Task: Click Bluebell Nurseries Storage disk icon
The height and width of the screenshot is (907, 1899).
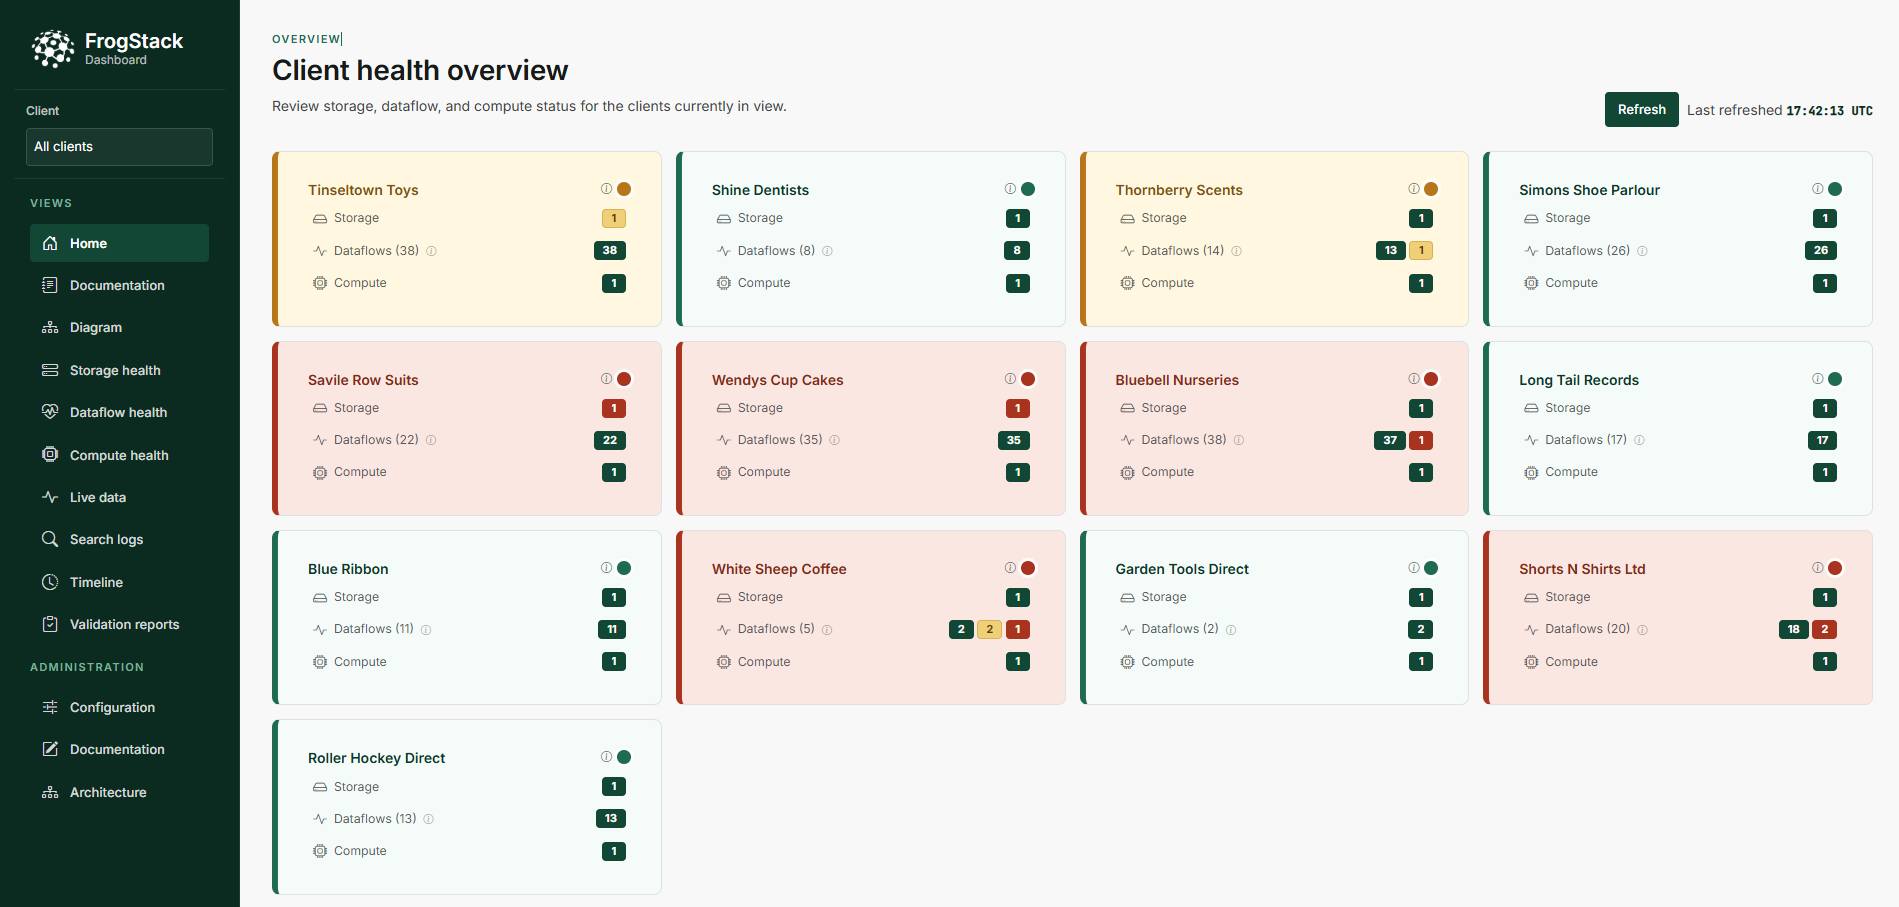Action: [1127, 408]
